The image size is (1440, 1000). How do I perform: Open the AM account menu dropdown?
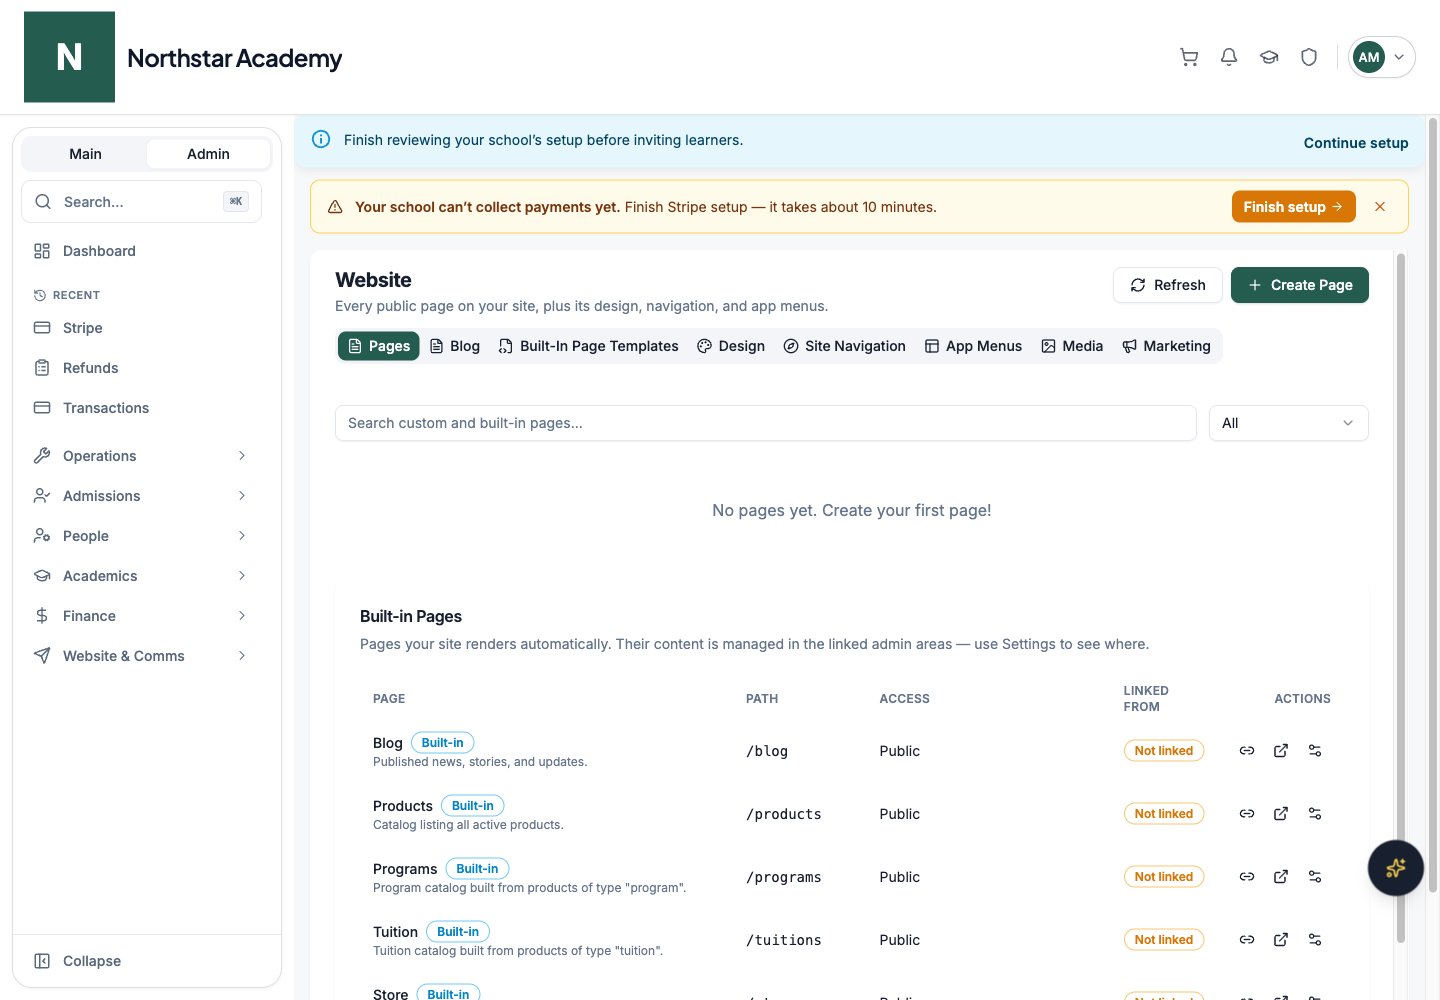[1382, 57]
